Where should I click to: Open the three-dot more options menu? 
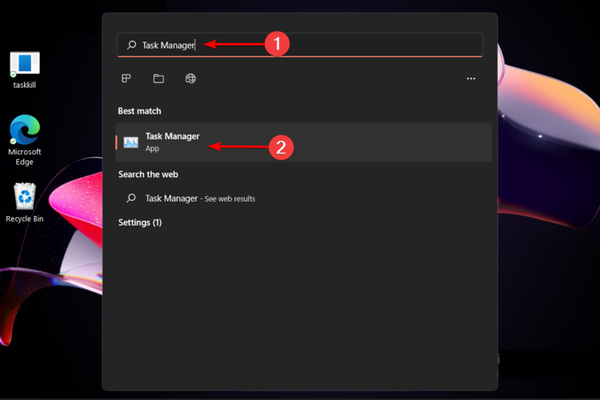pos(471,78)
